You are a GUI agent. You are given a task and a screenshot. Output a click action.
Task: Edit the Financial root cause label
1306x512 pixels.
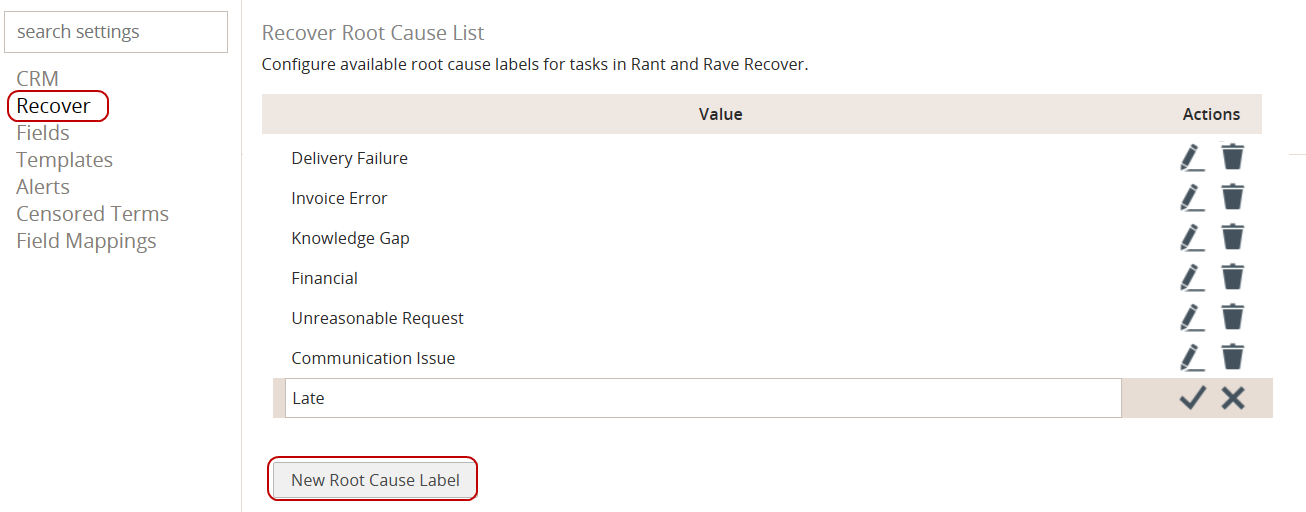pyautogui.click(x=1190, y=278)
